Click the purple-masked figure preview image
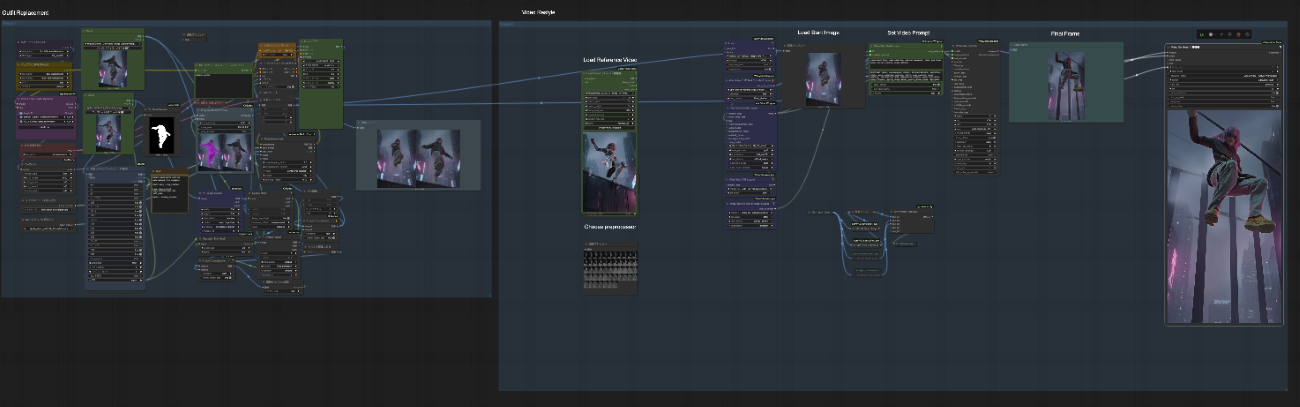This screenshot has height=407, width=1300. click(212, 153)
